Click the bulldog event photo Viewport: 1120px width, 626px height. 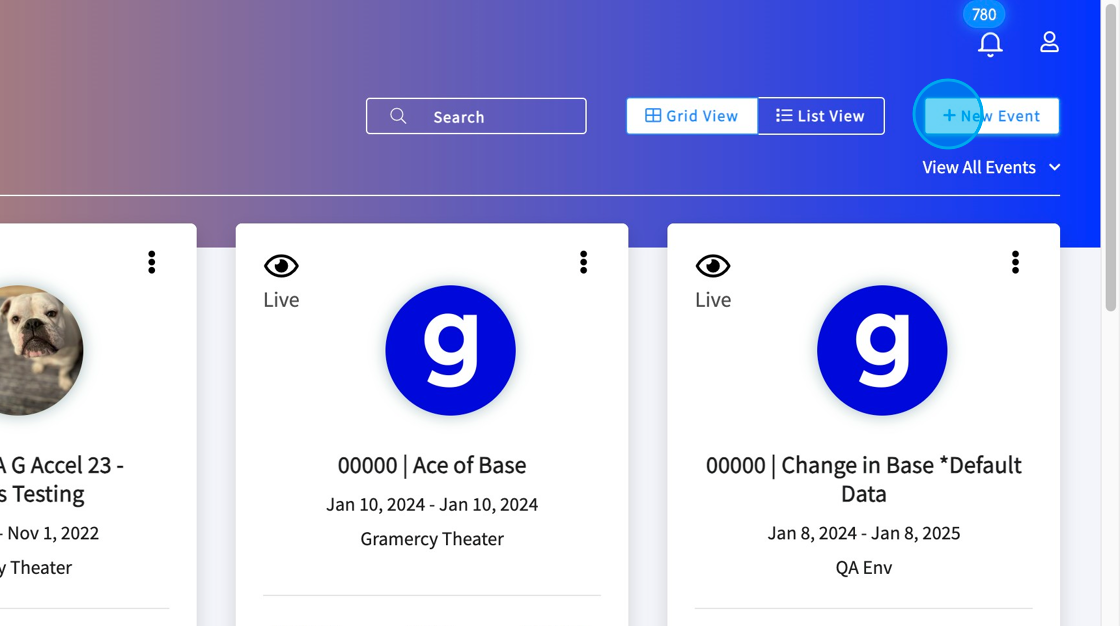coord(41,350)
